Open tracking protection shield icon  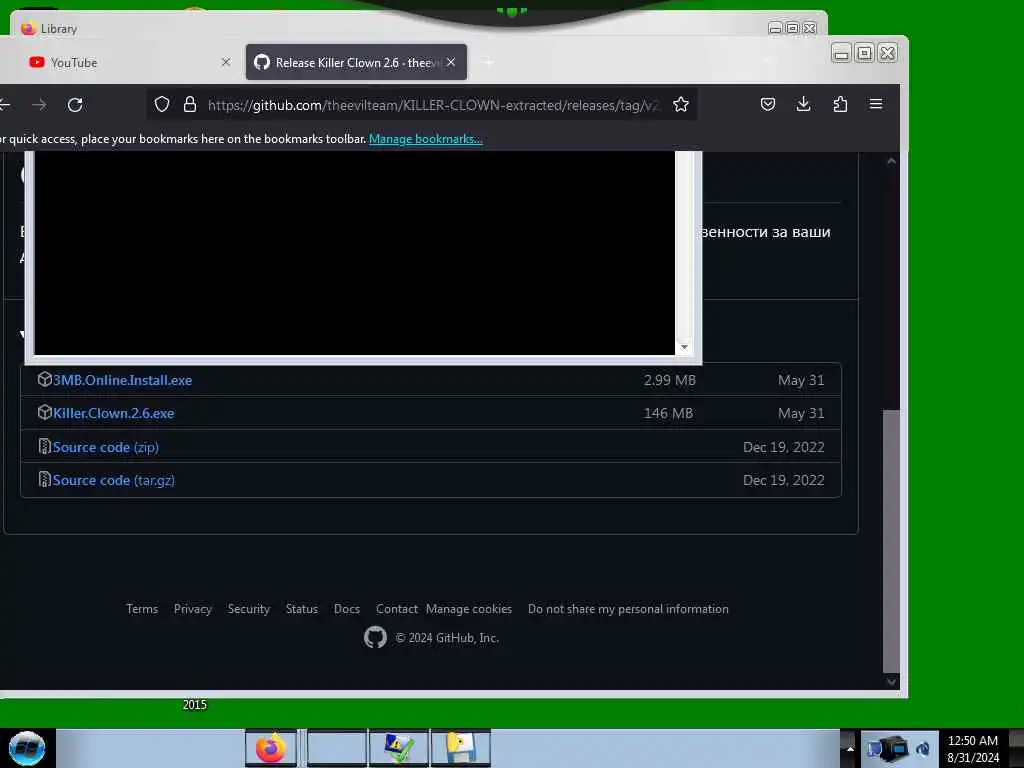[162, 104]
